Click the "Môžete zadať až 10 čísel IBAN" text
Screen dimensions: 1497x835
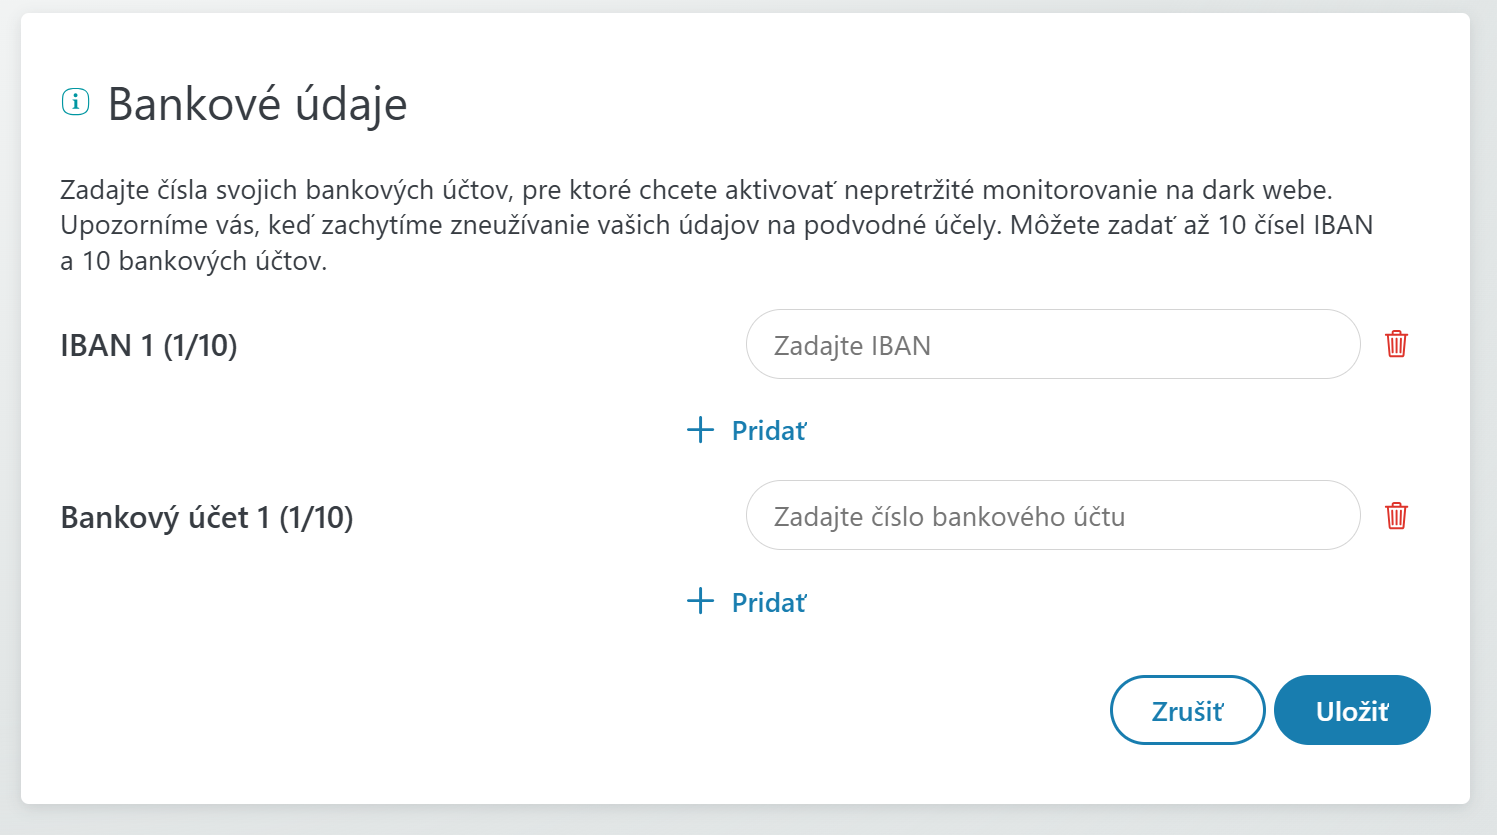(1191, 226)
